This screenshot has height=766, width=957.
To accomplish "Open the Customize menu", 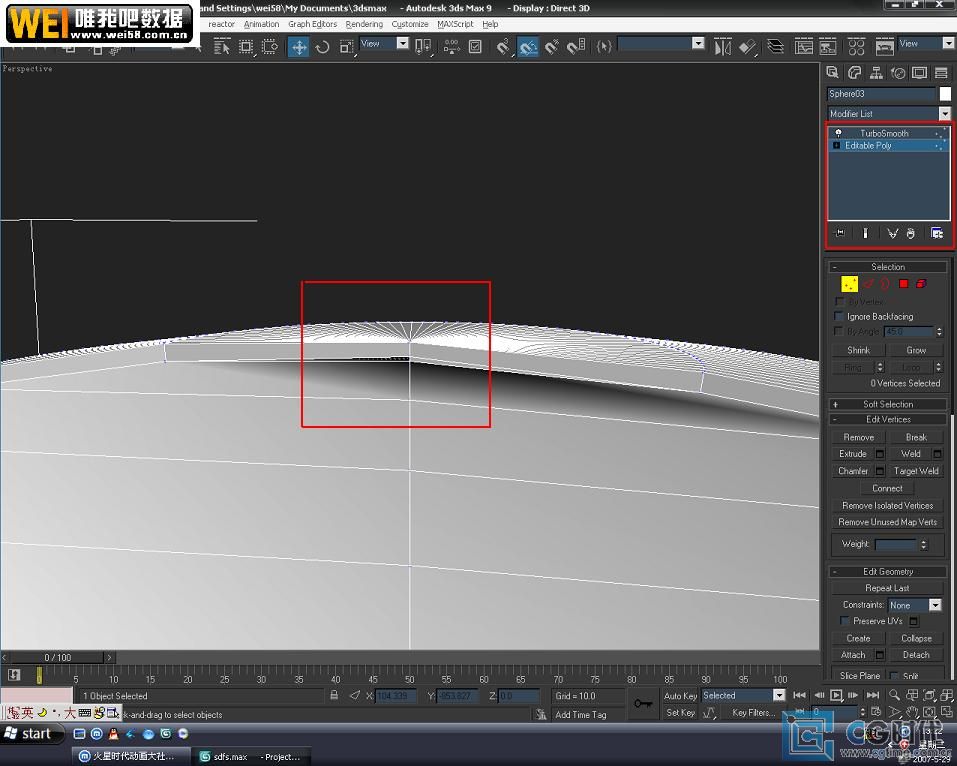I will (410, 24).
